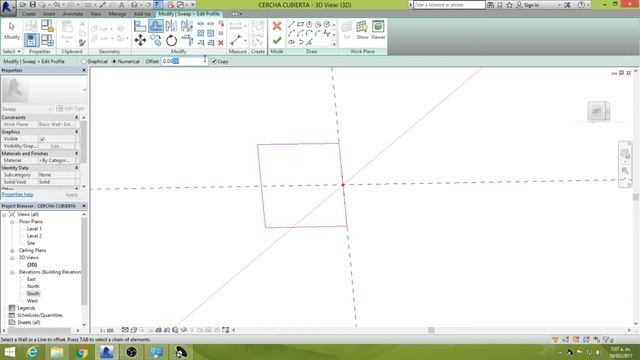The image size is (640, 360).
Task: Select the Line draw tool
Action: (x=291, y=24)
